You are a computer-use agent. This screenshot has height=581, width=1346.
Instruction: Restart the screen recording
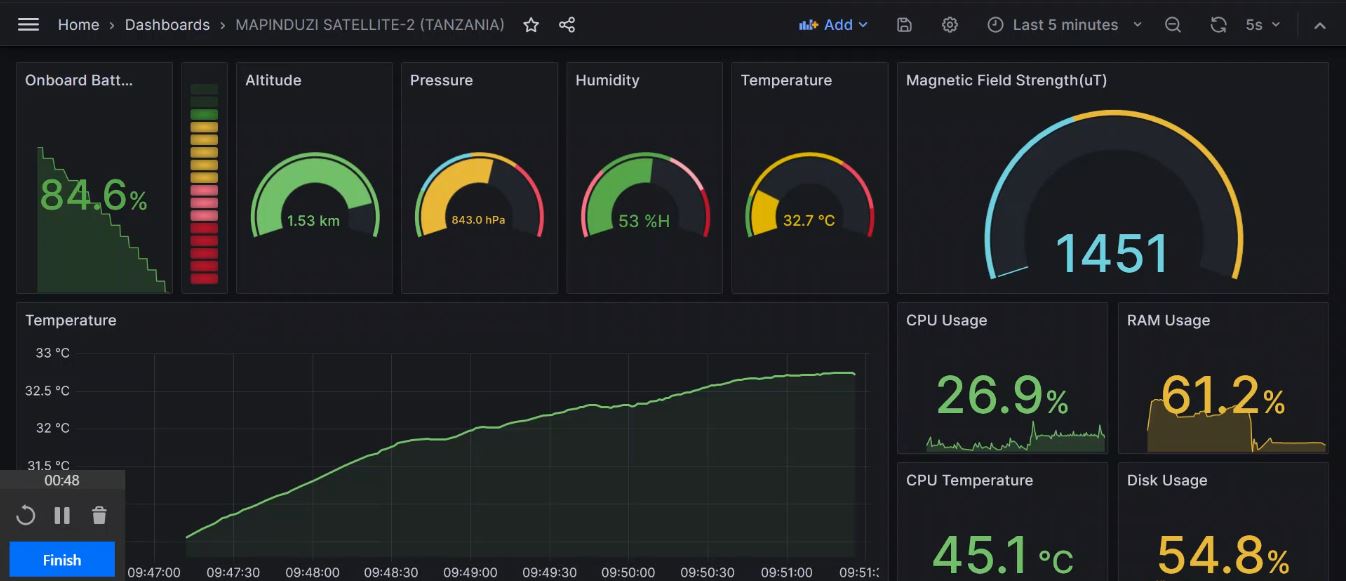26,516
